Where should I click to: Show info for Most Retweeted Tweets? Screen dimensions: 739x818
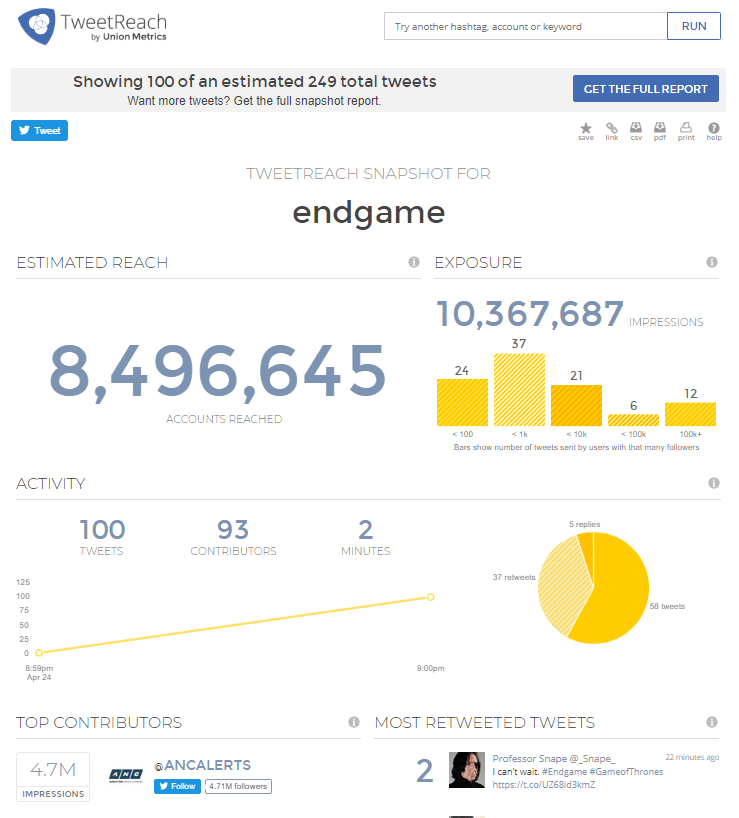(x=712, y=722)
